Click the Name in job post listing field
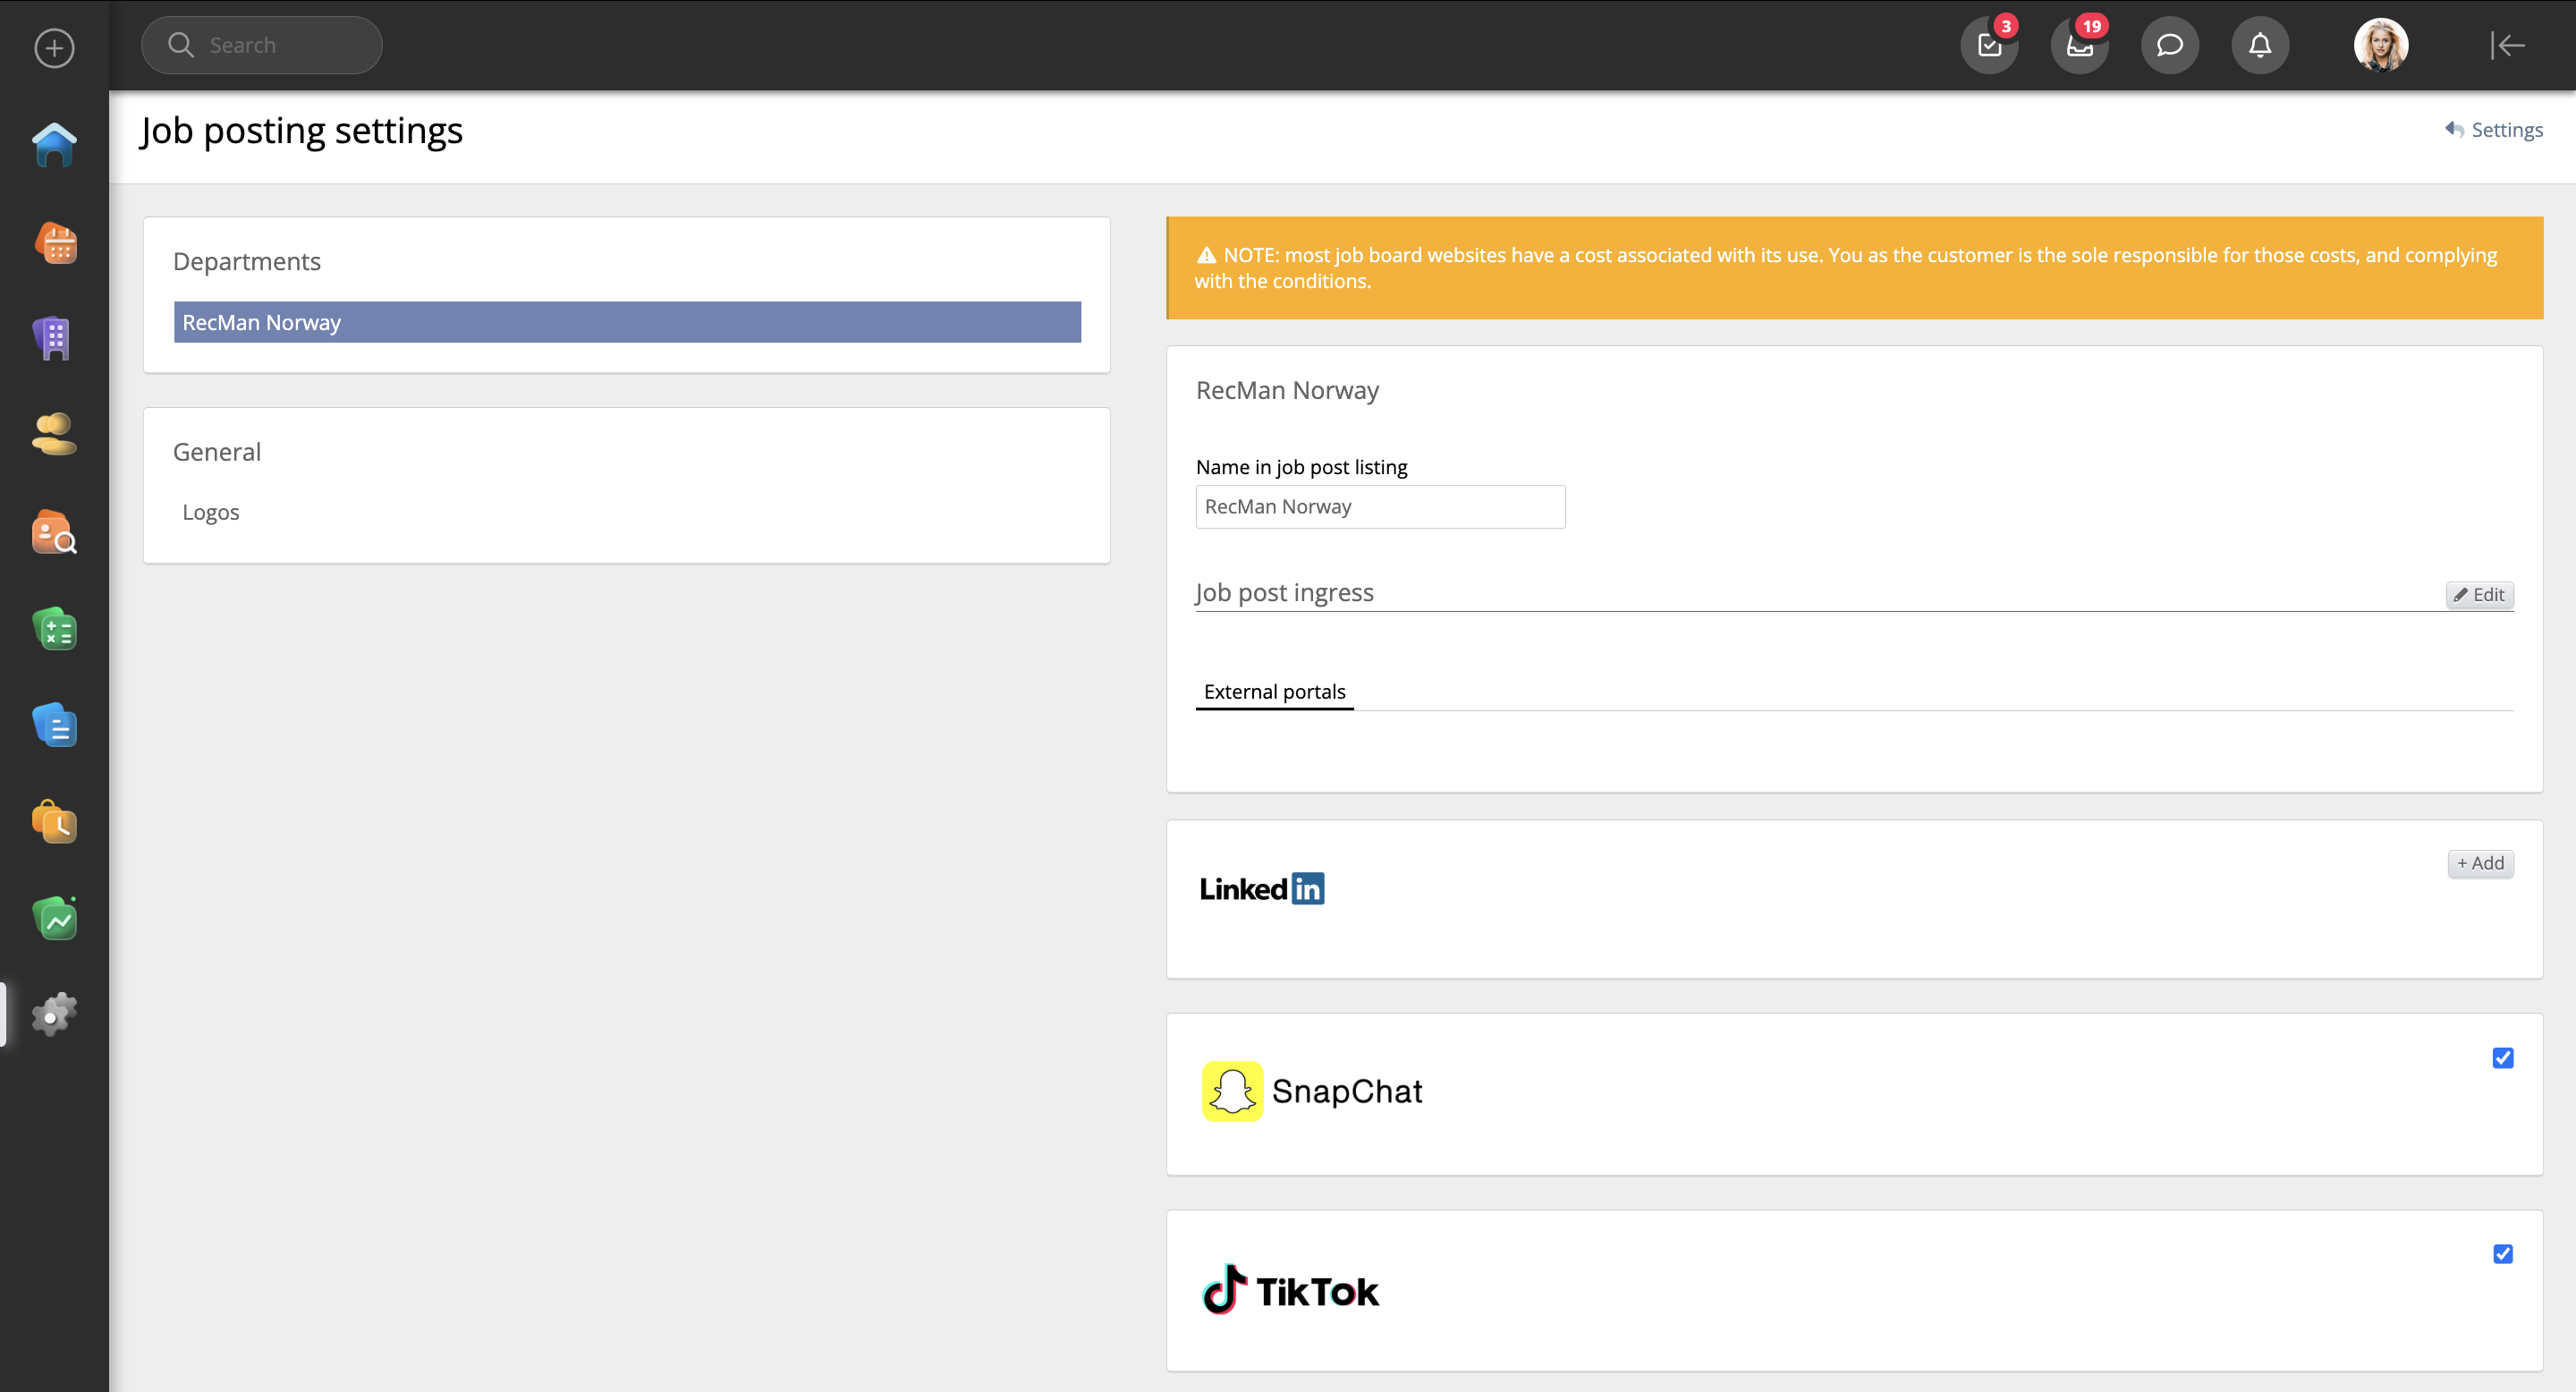Image resolution: width=2576 pixels, height=1392 pixels. point(1379,507)
